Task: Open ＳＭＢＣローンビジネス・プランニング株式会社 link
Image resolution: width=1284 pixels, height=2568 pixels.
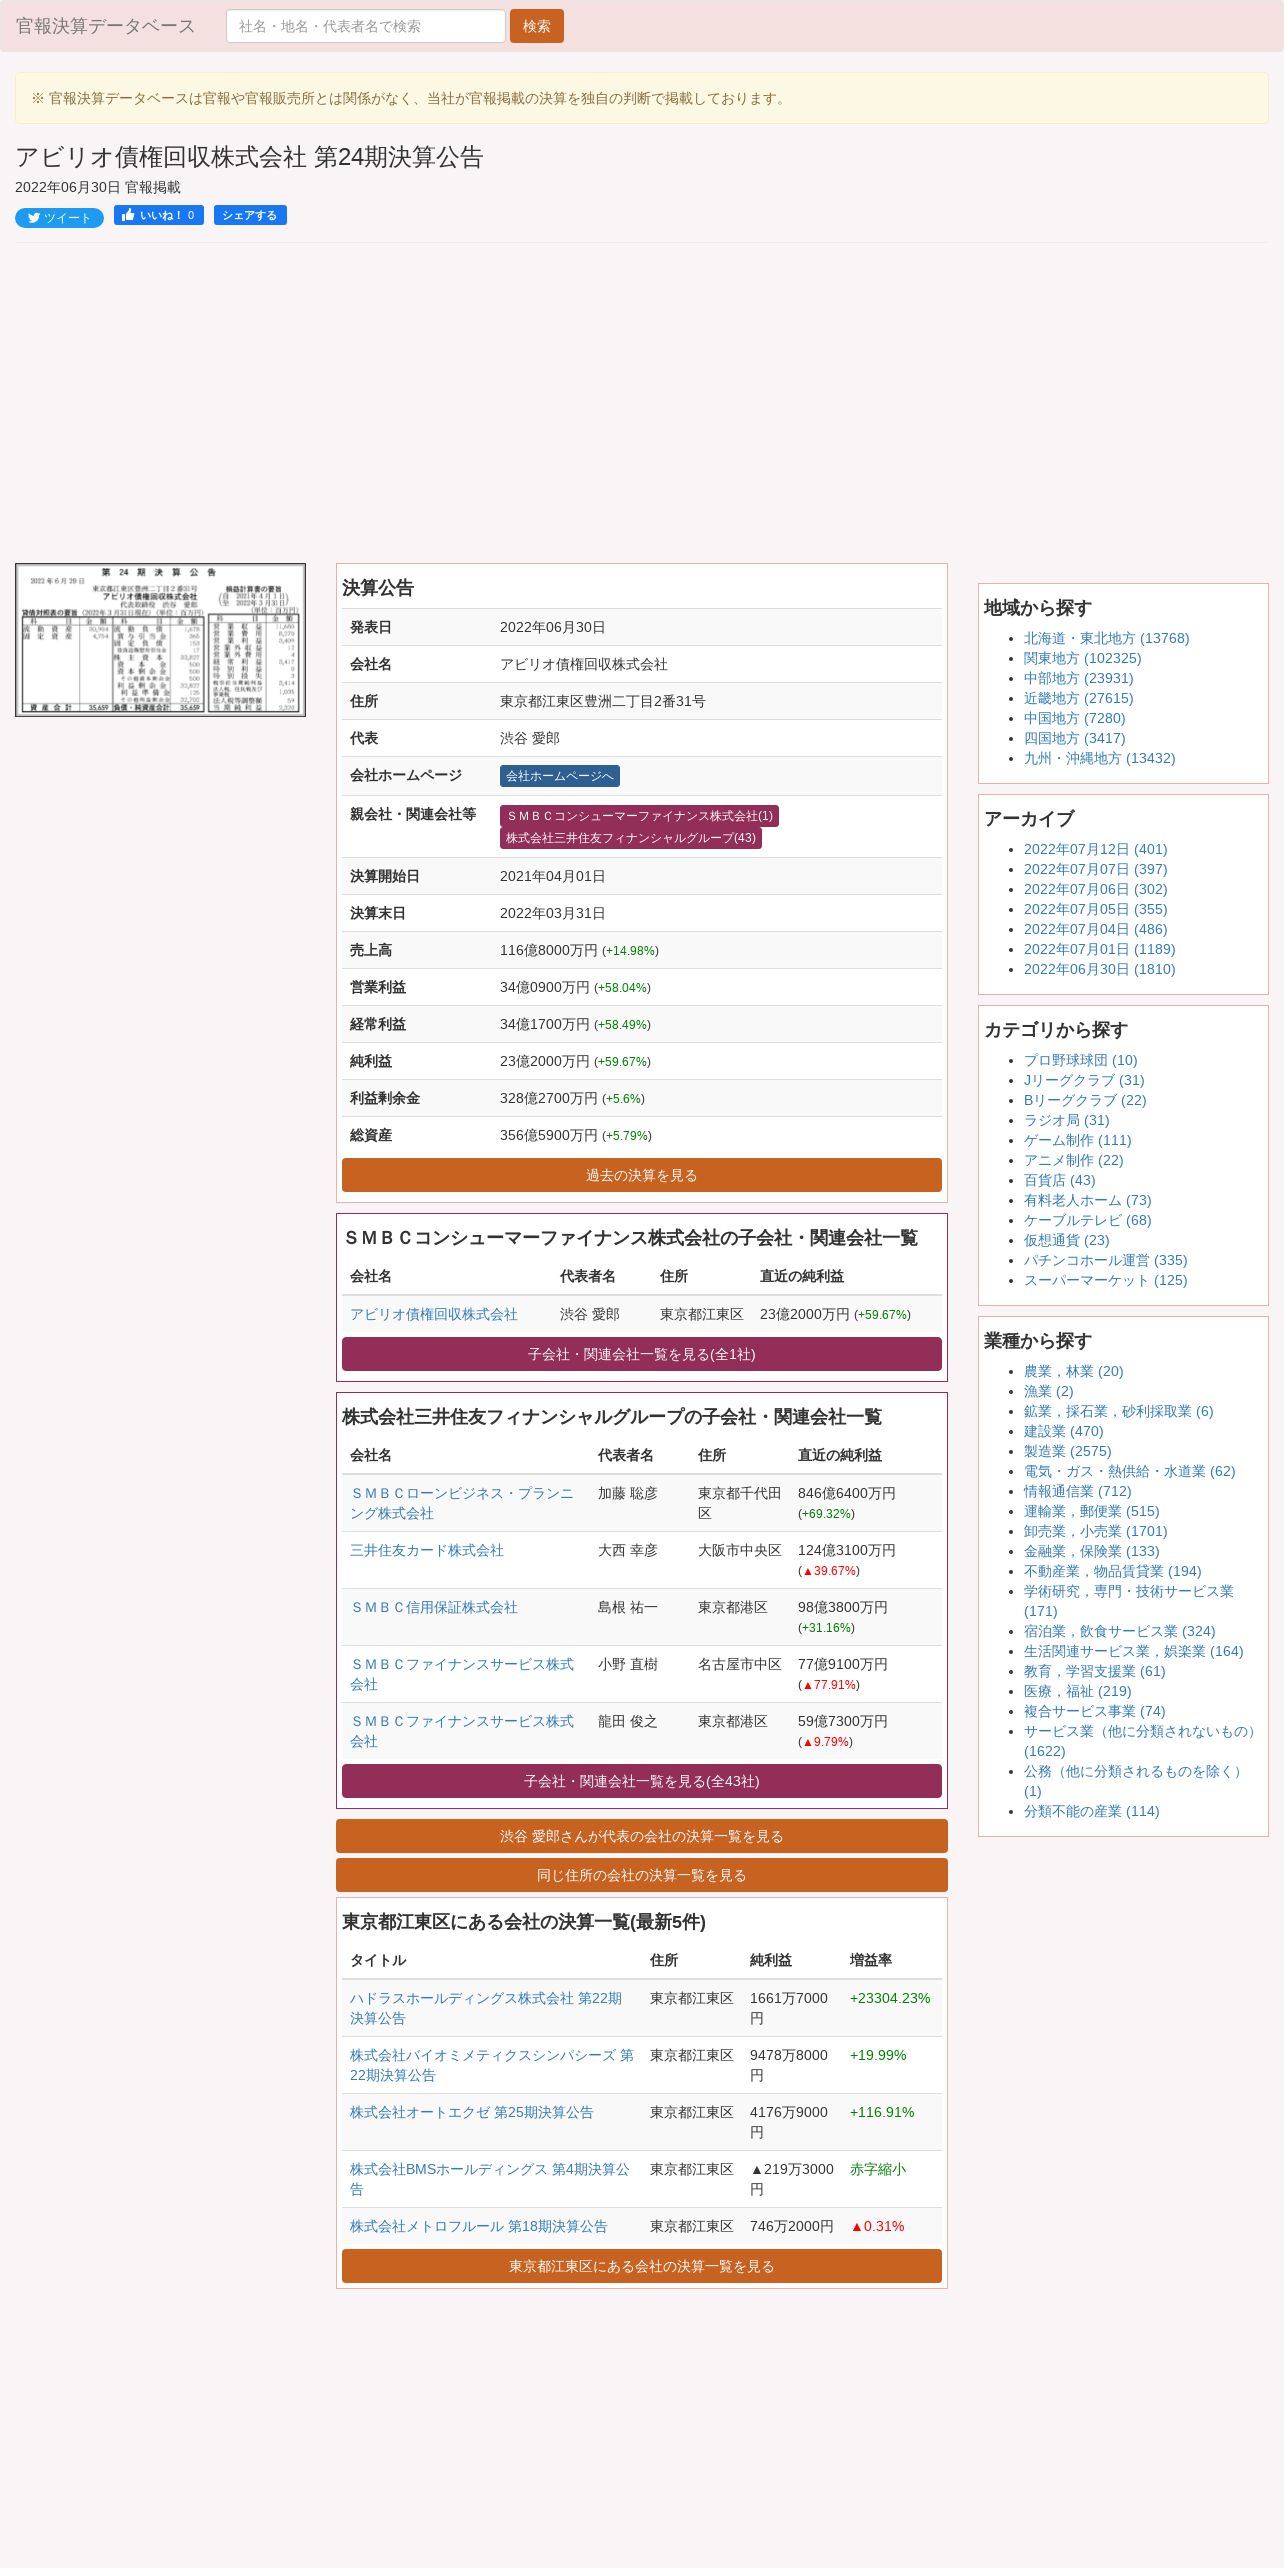Action: (x=462, y=1503)
